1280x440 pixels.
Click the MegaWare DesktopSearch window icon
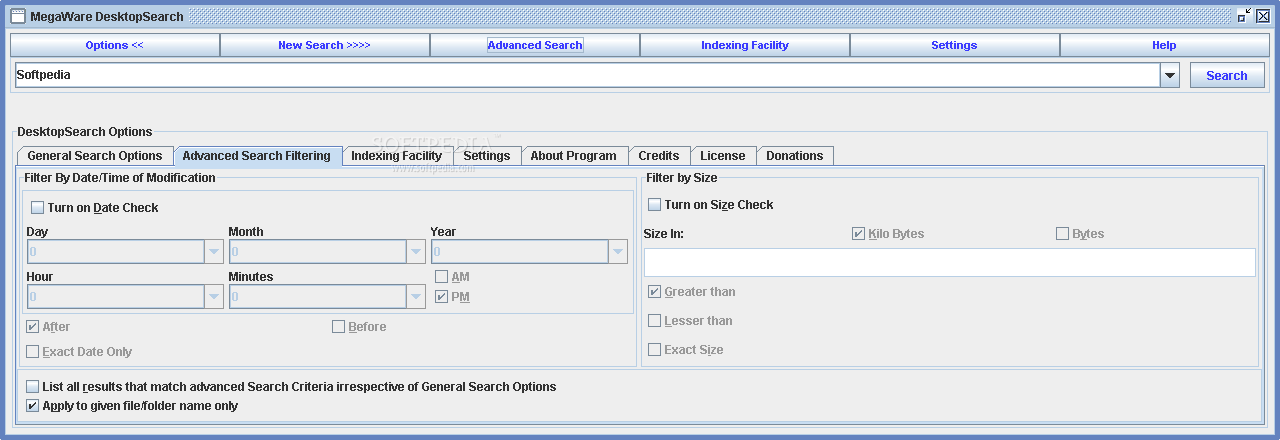pyautogui.click(x=17, y=16)
